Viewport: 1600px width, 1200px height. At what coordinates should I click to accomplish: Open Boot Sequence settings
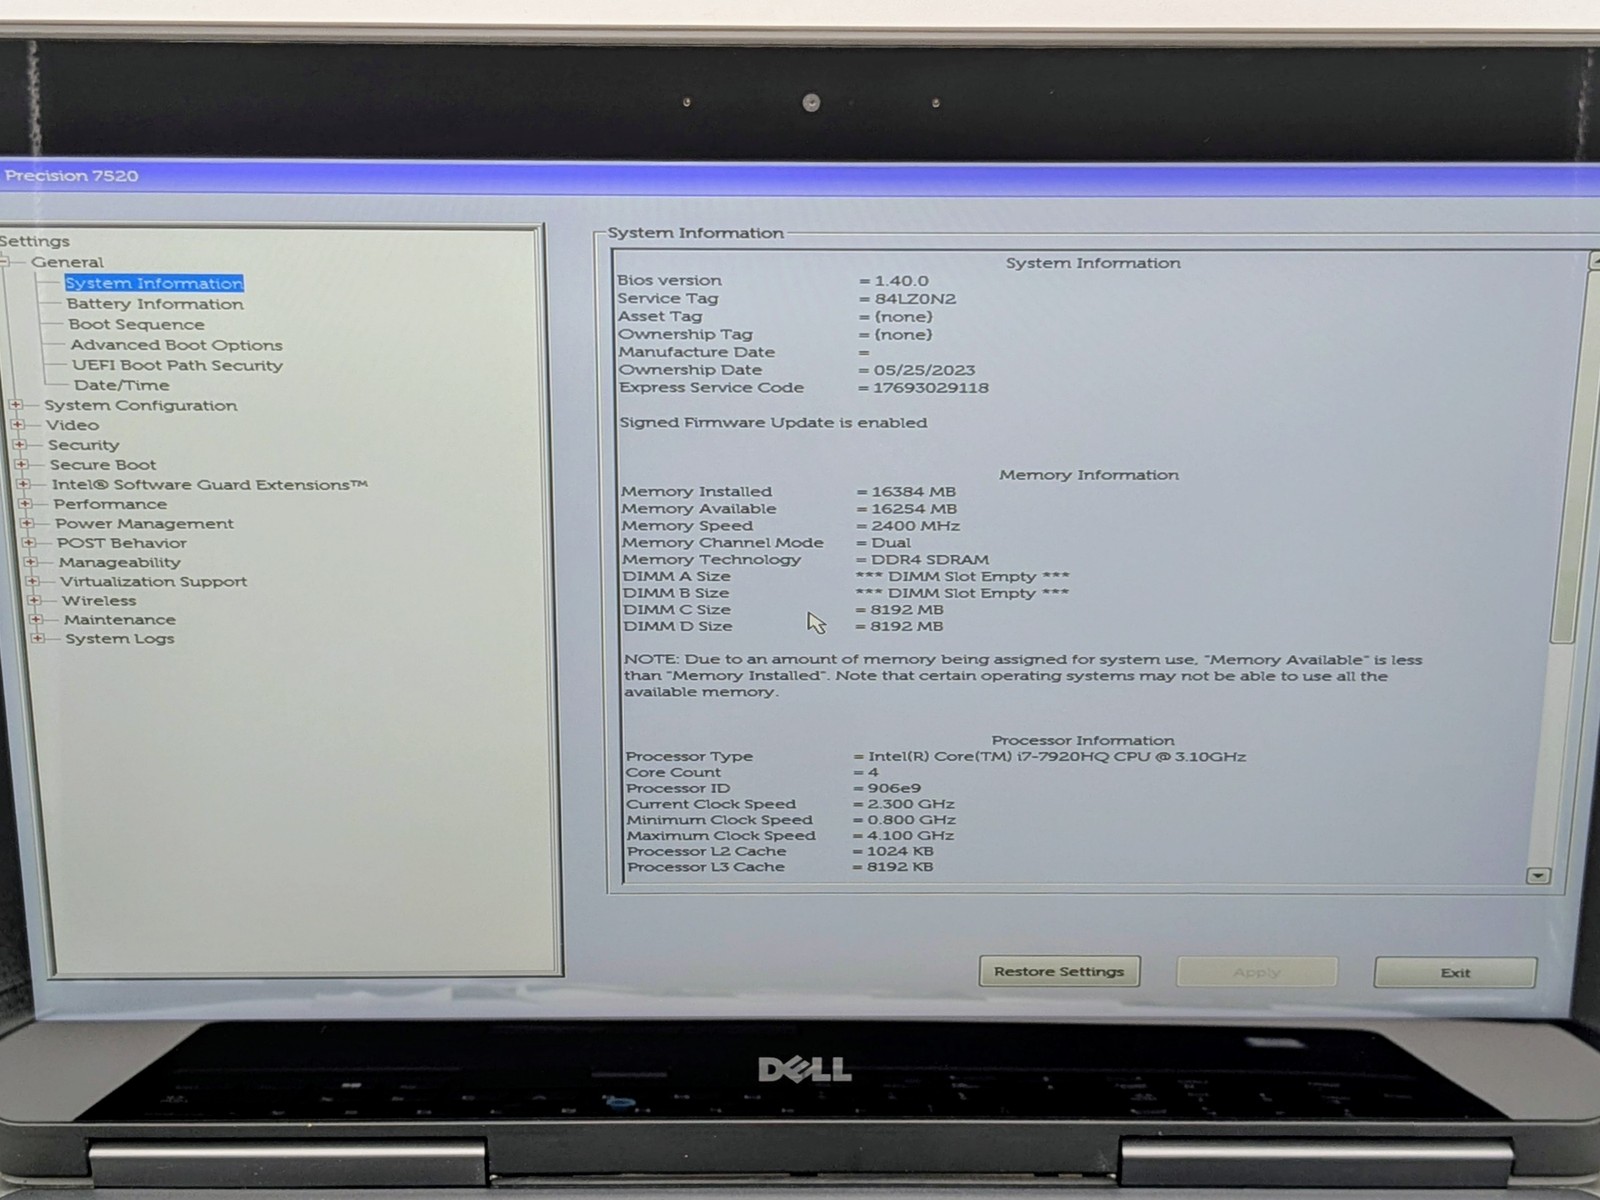[x=136, y=324]
